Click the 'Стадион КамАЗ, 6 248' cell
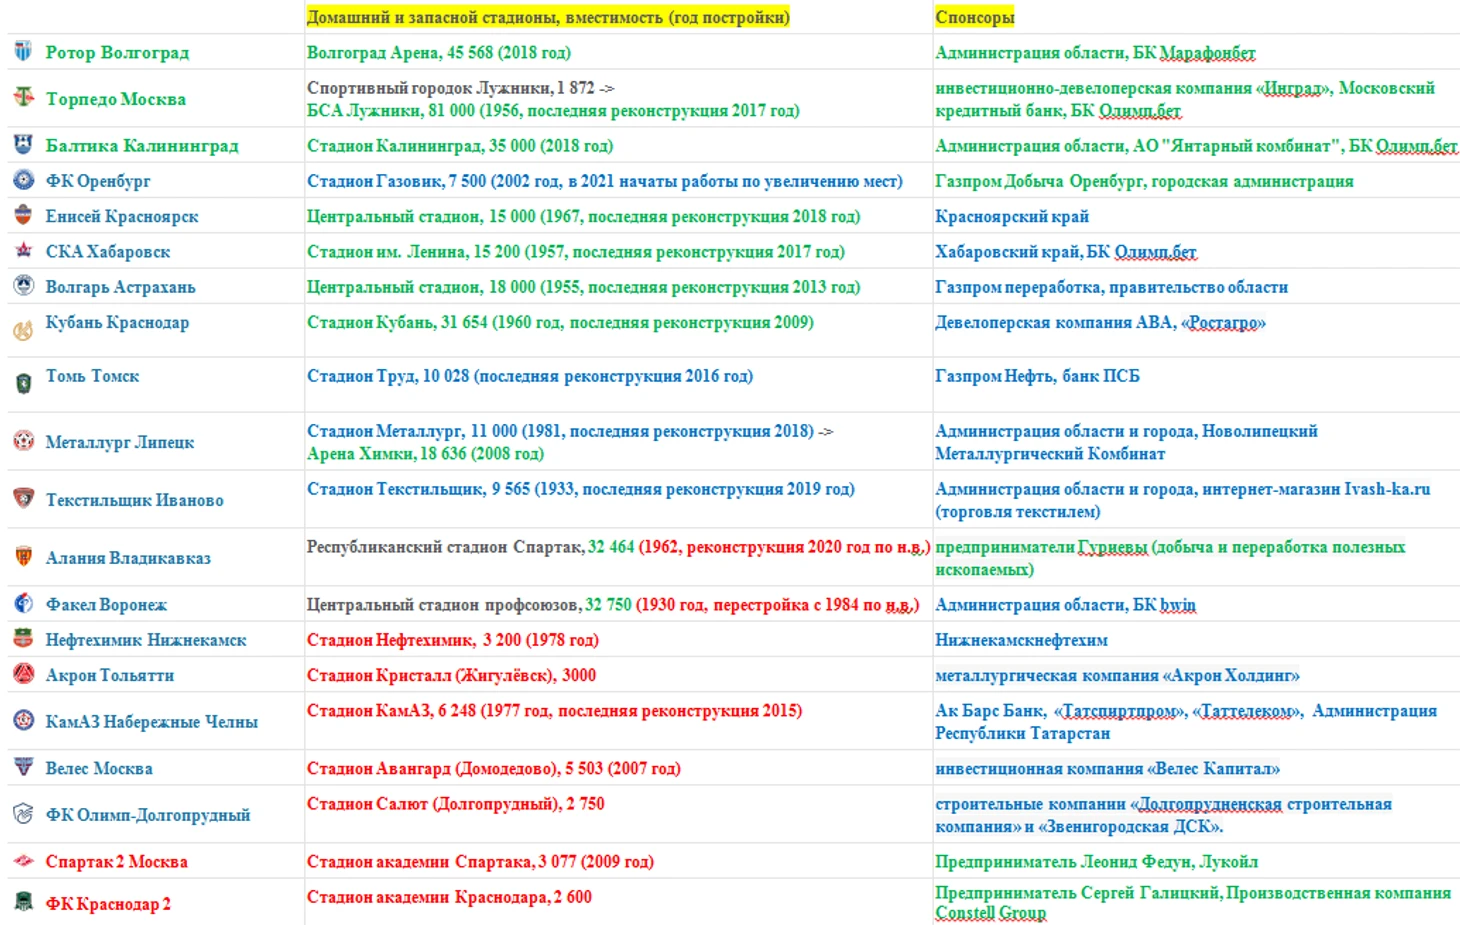Screen dimensions: 1460x925 (x=554, y=711)
